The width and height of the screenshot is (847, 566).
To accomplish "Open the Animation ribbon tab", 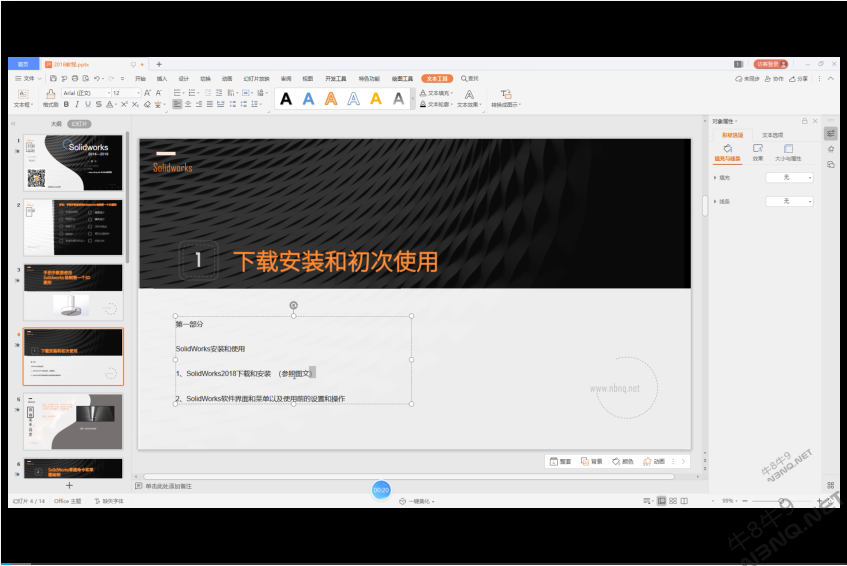I will point(227,79).
